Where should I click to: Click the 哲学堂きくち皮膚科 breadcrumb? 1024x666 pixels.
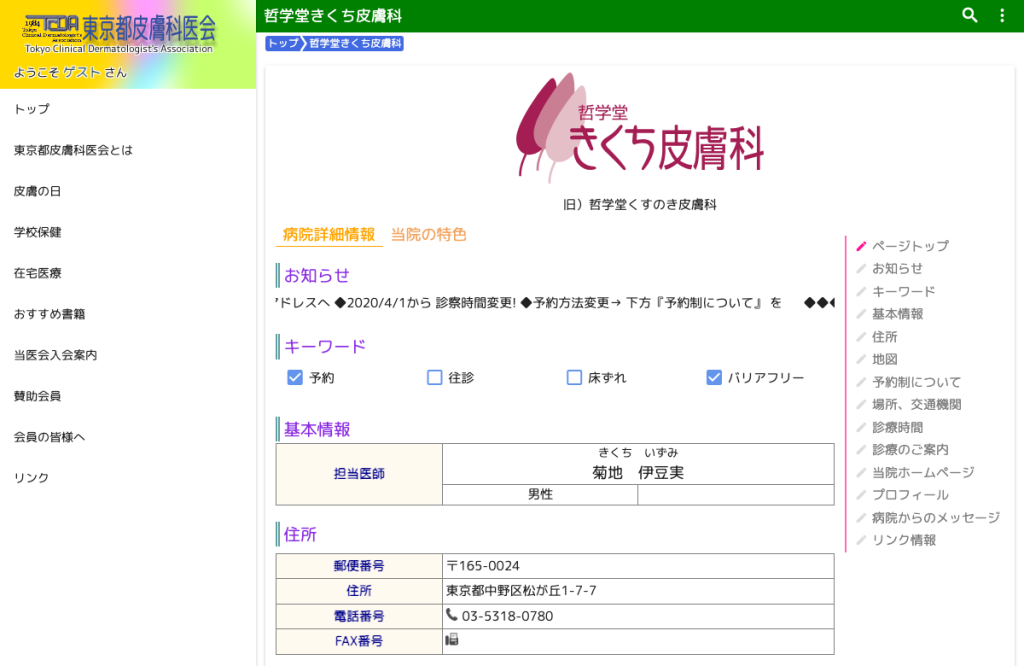pos(355,43)
